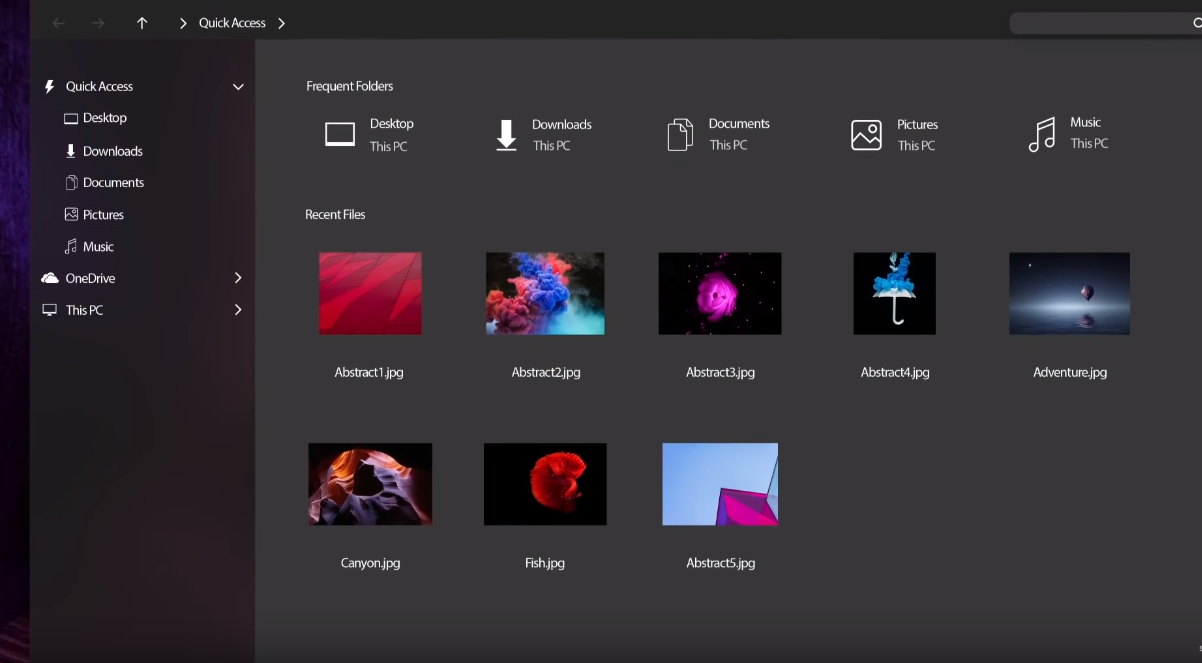The width and height of the screenshot is (1202, 663).
Task: Click the large Pictures icon in Frequent Folders
Action: pyautogui.click(x=866, y=135)
